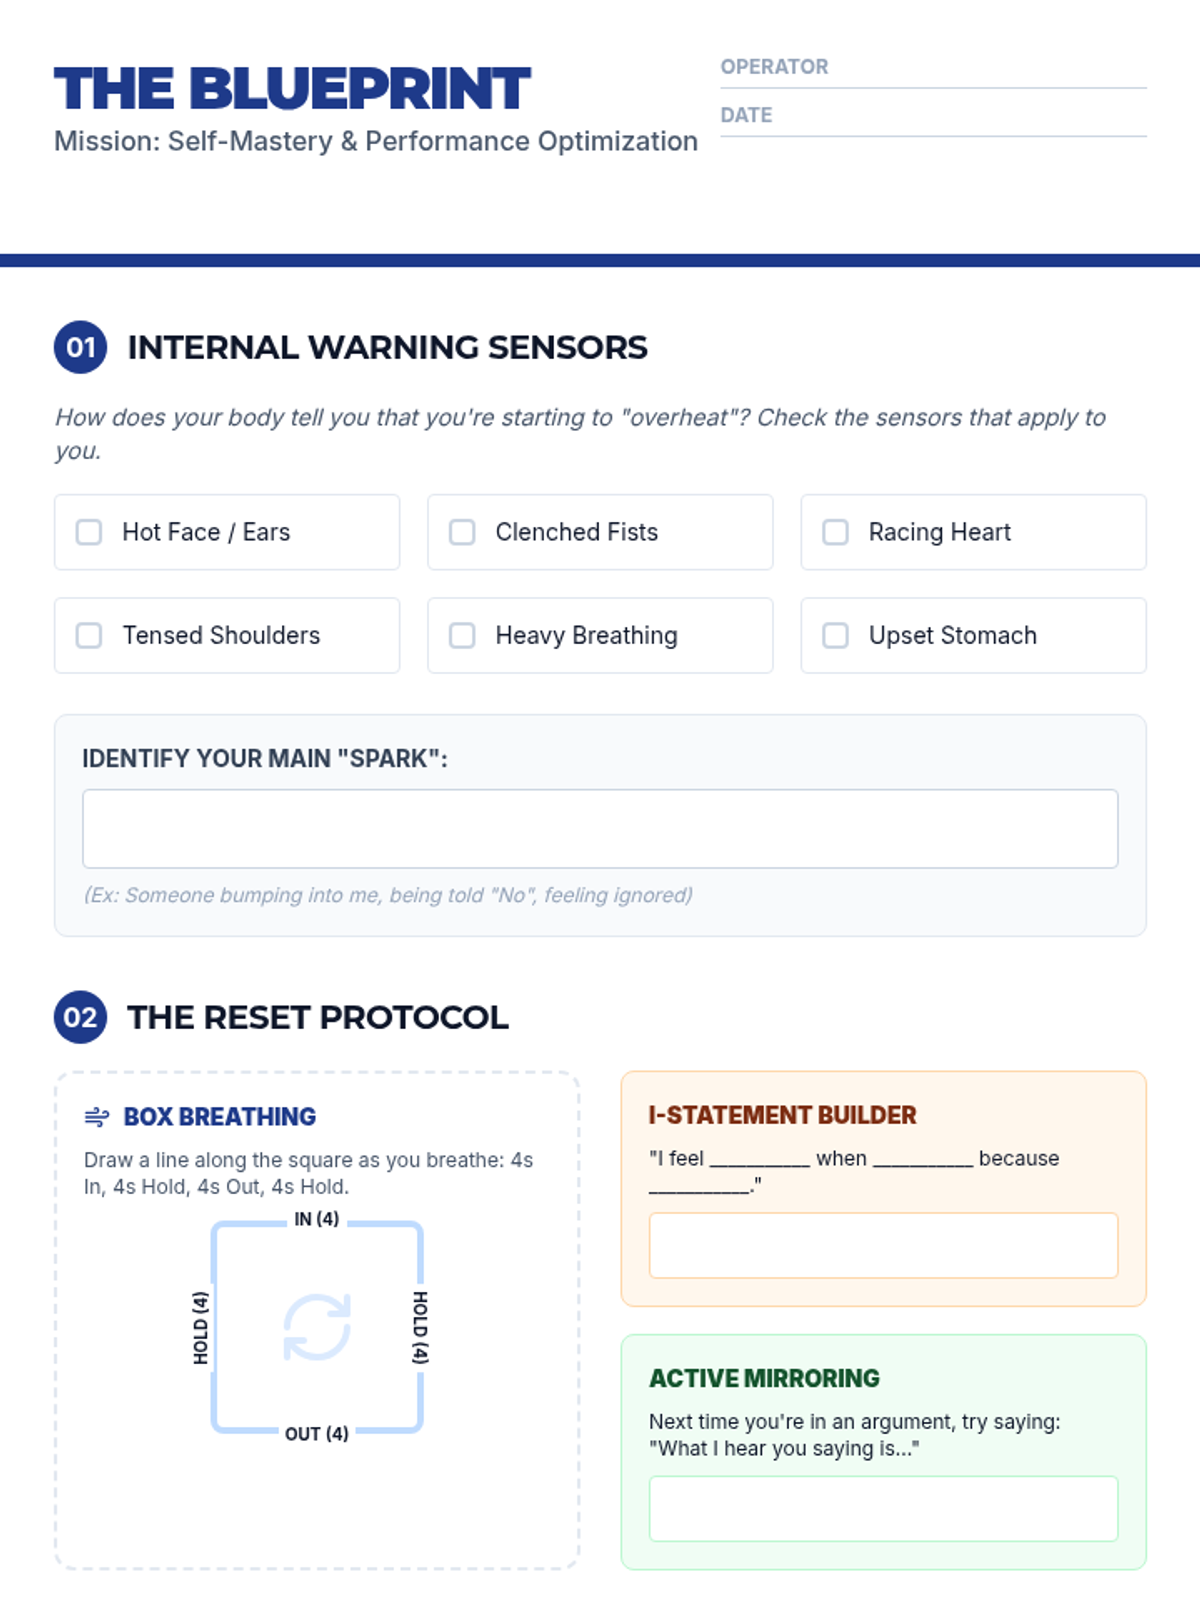Click the right HOLD (4) label
The width and height of the screenshot is (1200, 1600).
[x=421, y=1327]
